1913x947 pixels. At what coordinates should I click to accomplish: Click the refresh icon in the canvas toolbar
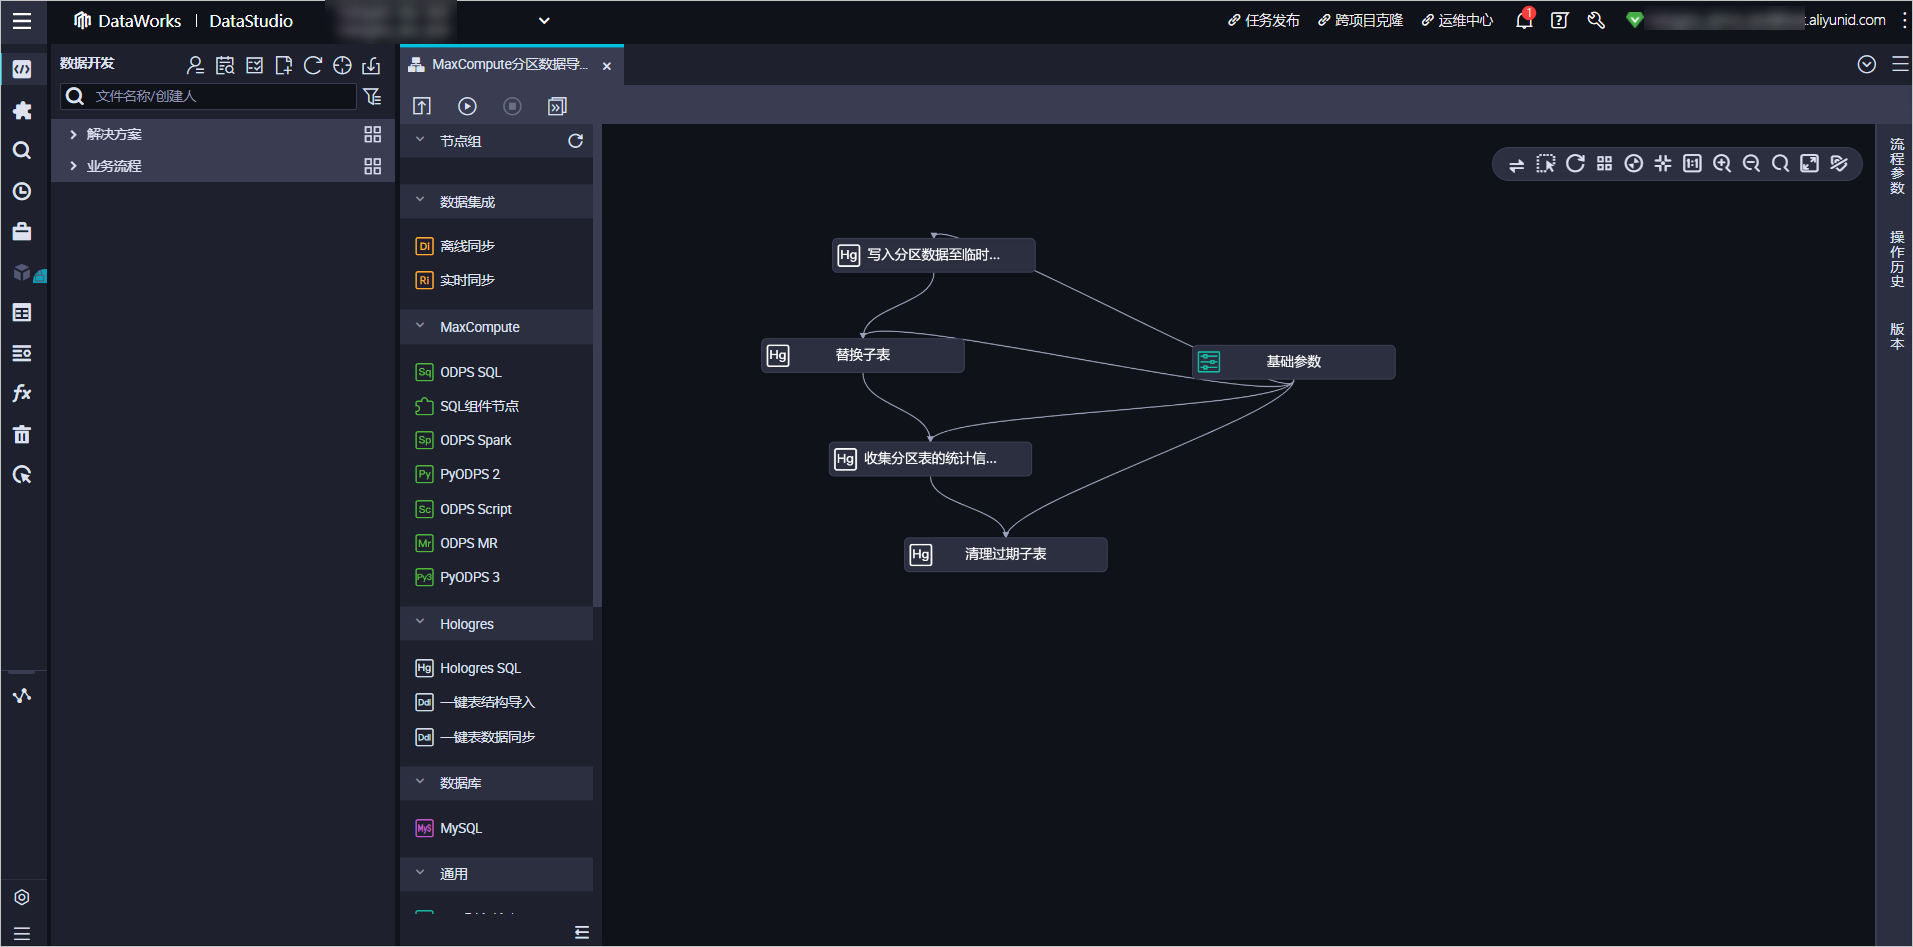(x=1575, y=164)
